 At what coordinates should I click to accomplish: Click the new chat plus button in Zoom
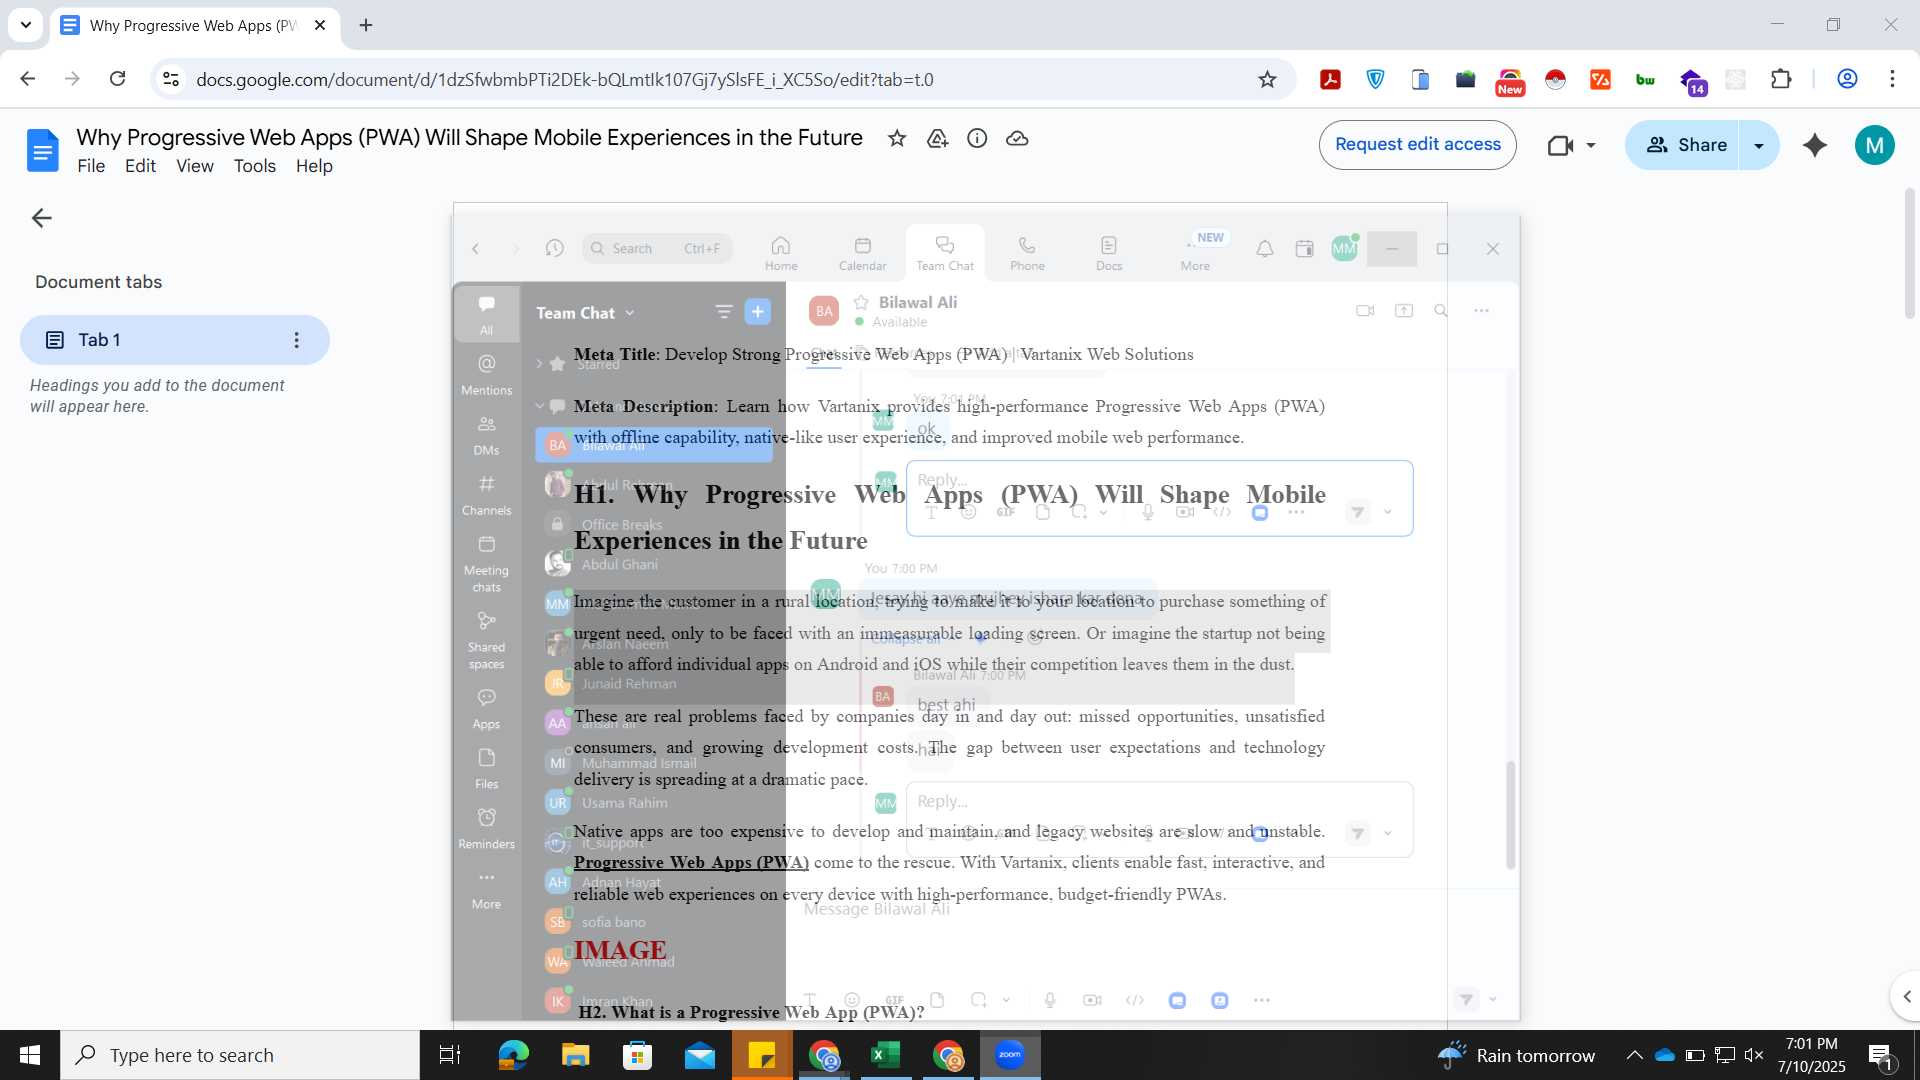[758, 312]
